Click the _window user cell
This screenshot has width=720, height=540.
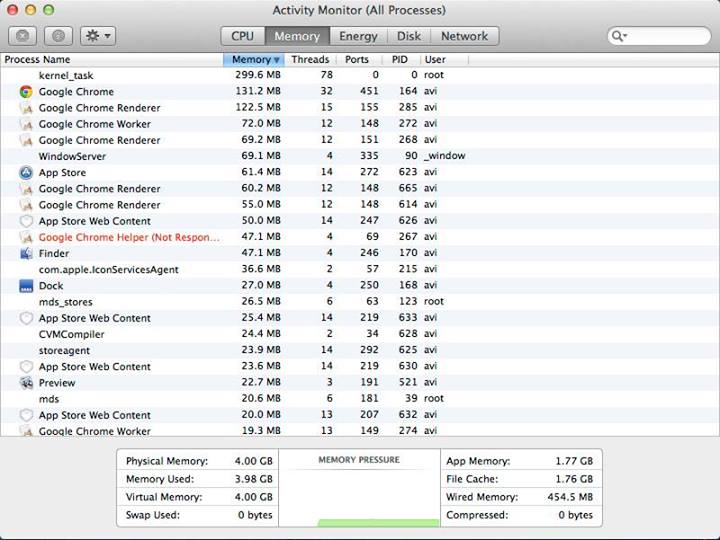tap(444, 156)
